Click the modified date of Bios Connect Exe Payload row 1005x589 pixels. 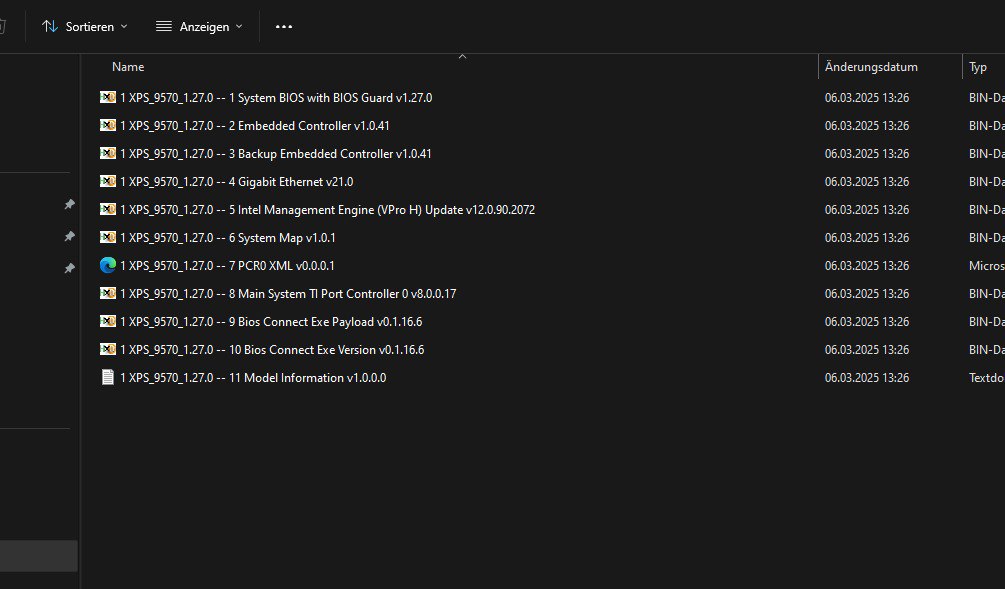point(867,322)
